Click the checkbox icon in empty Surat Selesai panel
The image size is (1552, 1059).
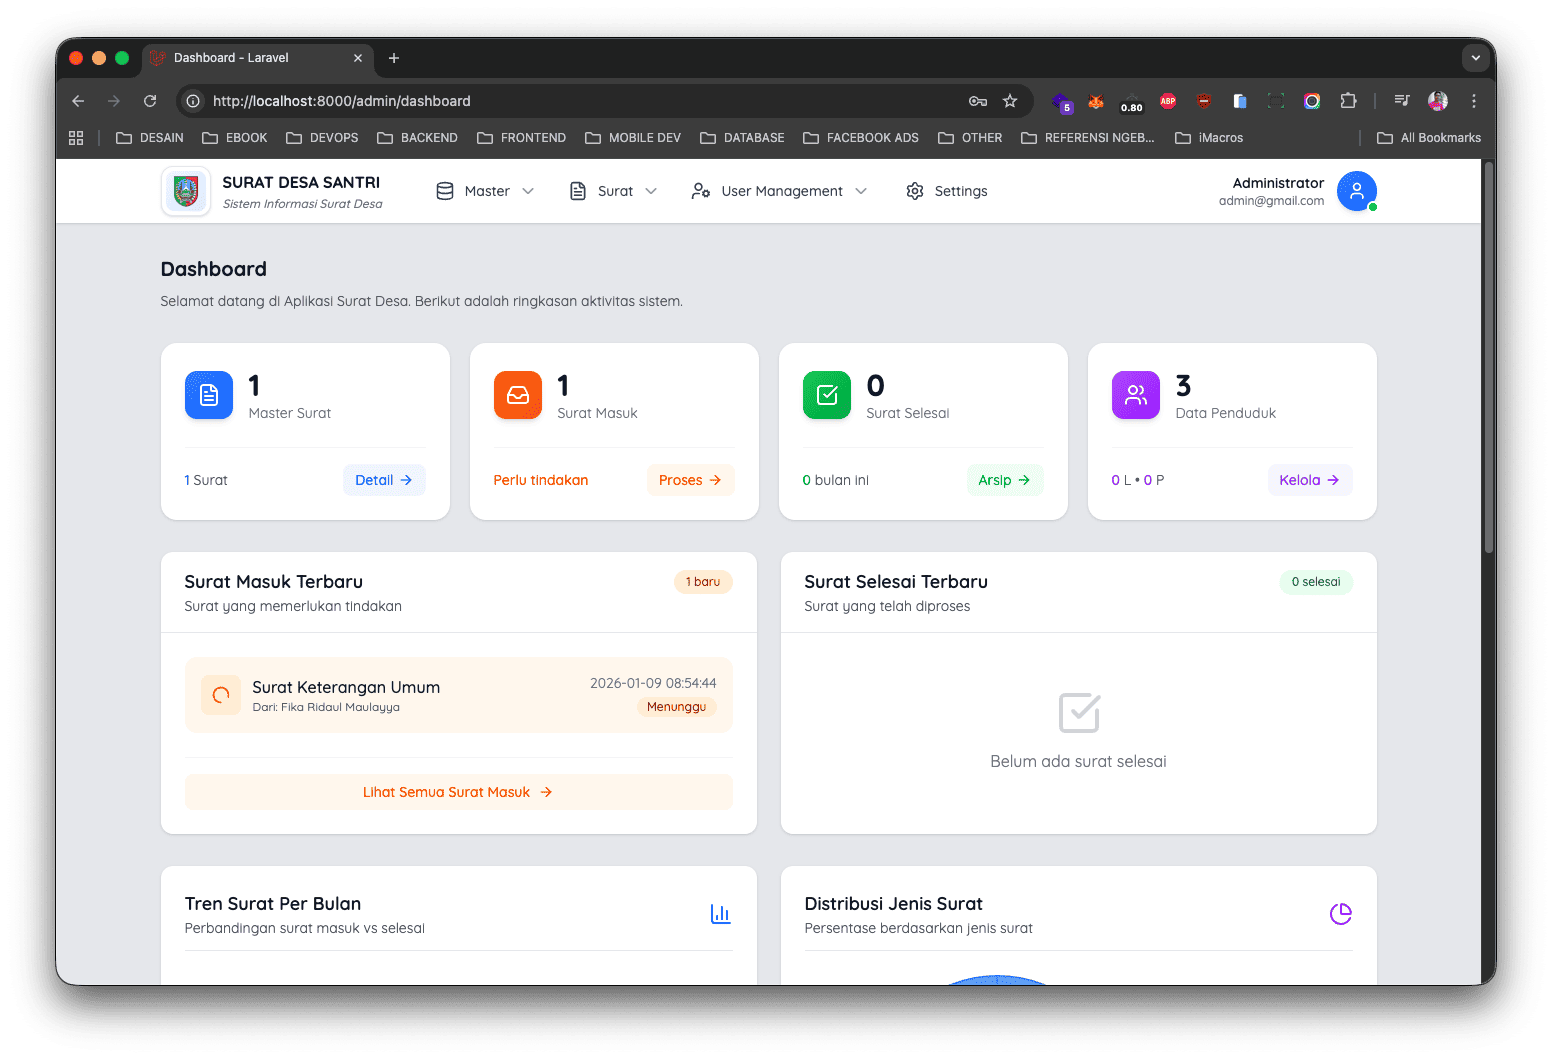(1079, 713)
